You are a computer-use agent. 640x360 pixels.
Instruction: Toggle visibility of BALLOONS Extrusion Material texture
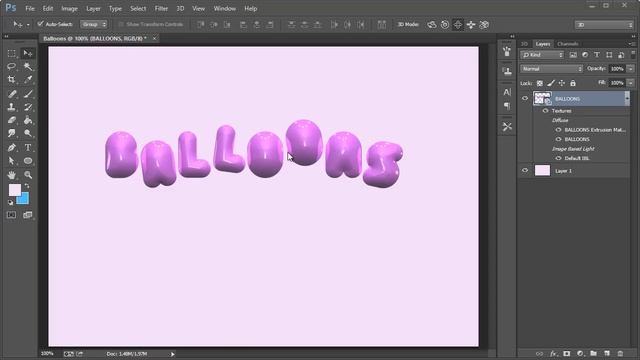click(x=558, y=130)
